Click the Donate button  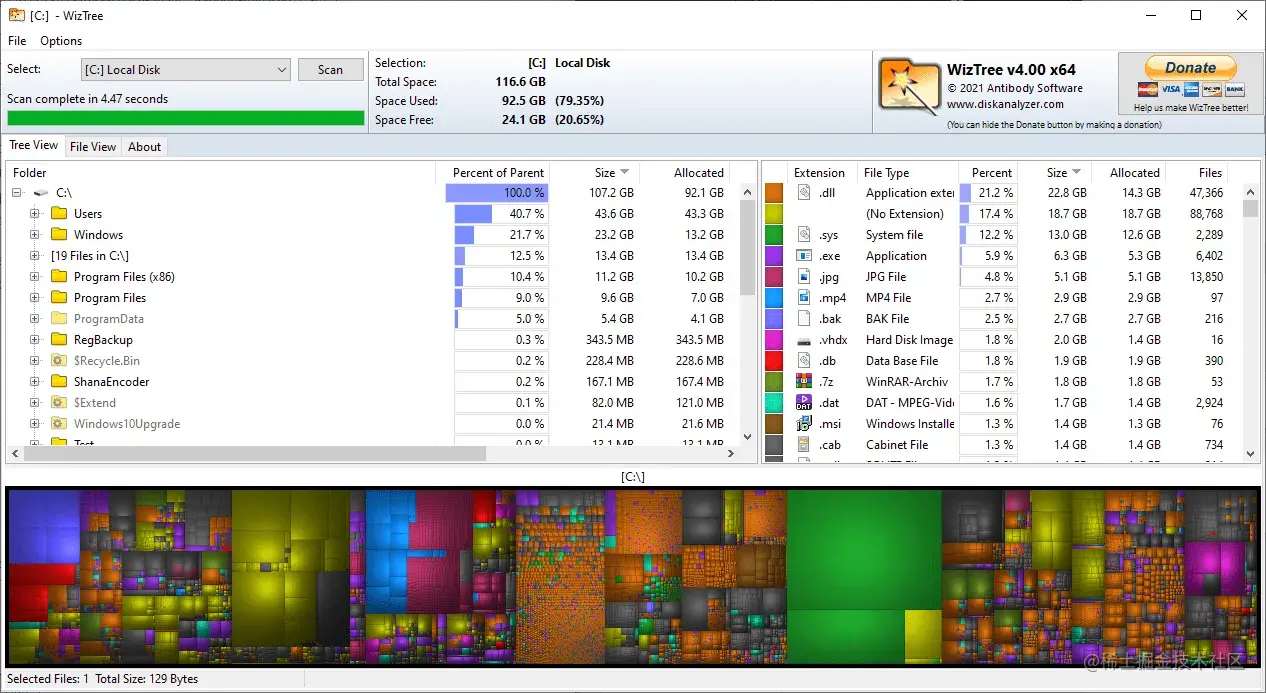coord(1189,66)
